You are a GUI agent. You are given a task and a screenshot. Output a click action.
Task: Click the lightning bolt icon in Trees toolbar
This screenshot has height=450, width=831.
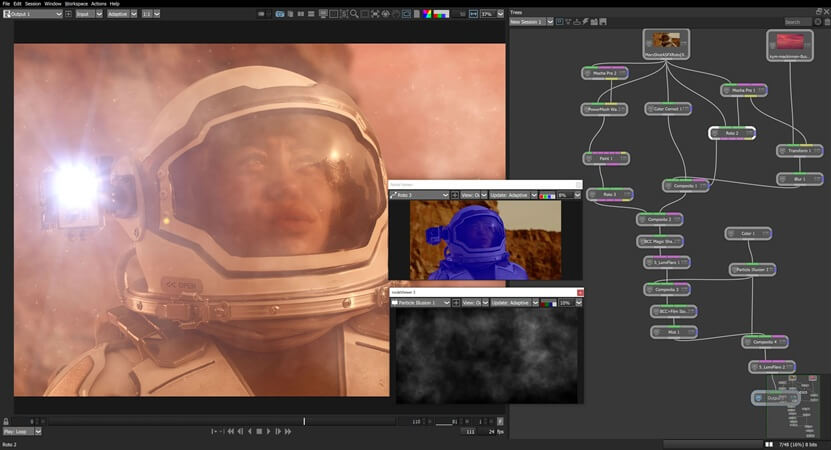point(586,22)
